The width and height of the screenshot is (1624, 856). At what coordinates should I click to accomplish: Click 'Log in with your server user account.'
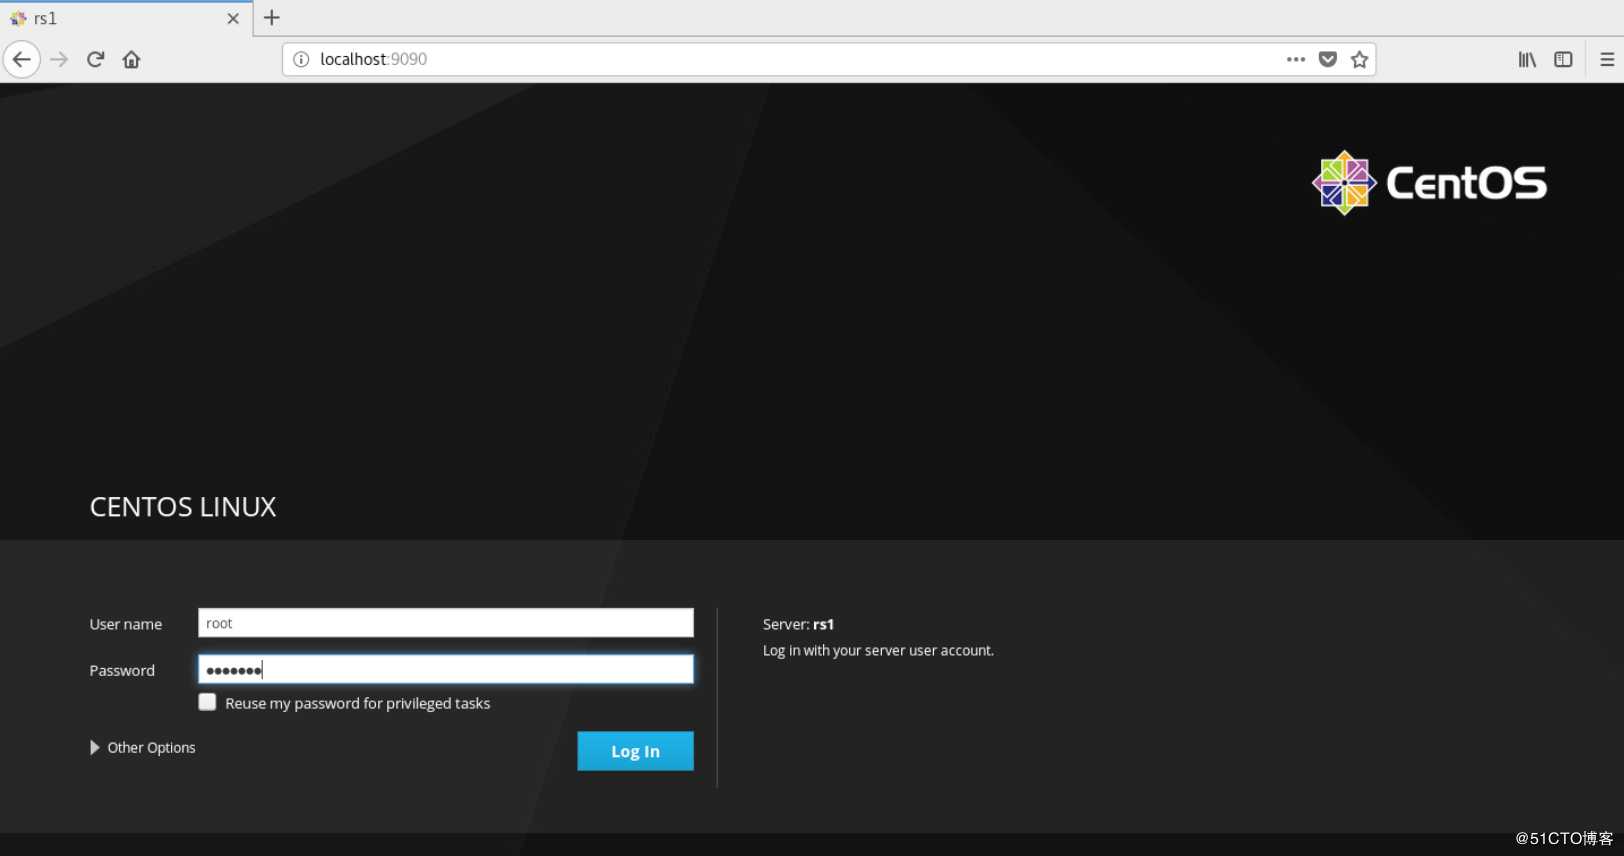(878, 650)
